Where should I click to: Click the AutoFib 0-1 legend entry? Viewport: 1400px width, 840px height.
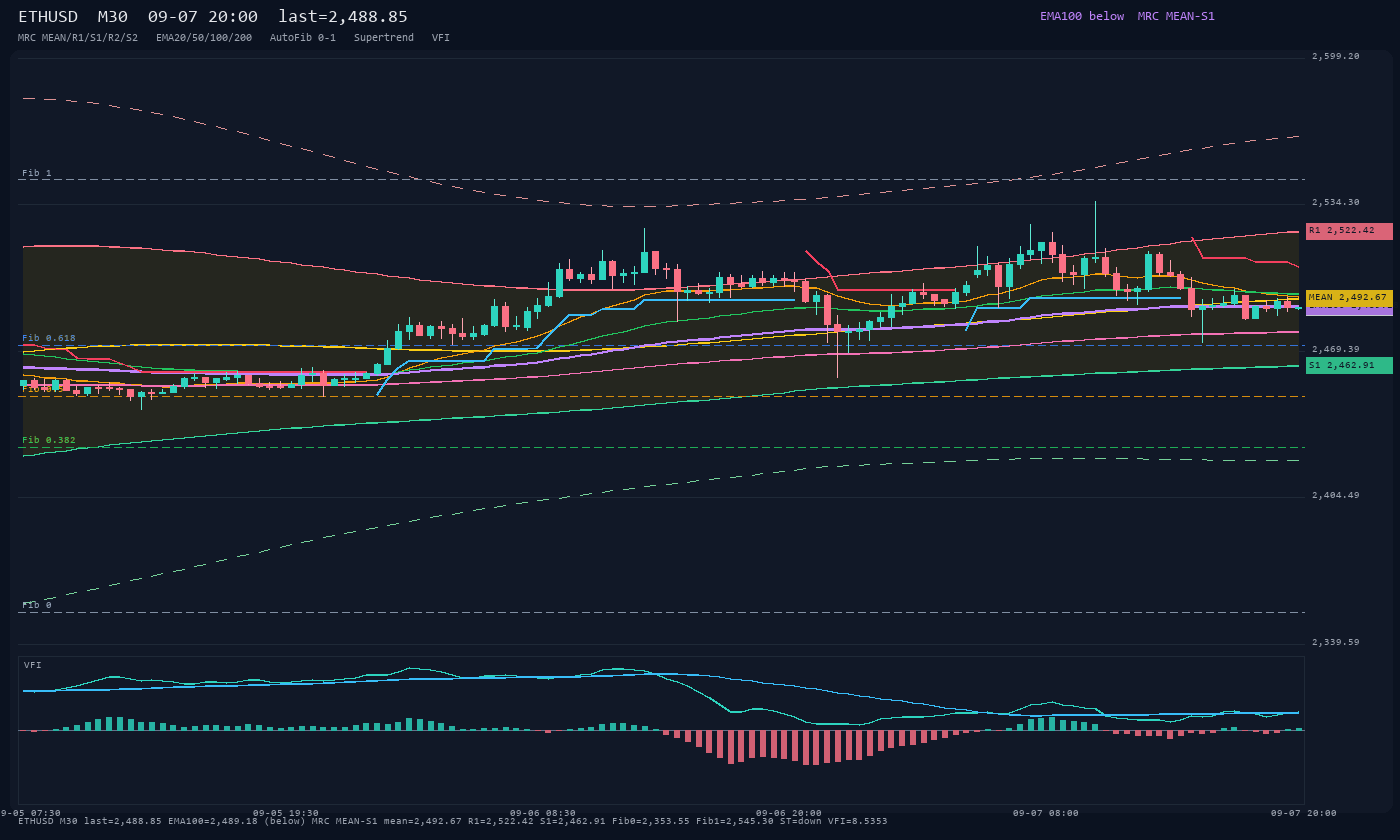pyautogui.click(x=303, y=37)
